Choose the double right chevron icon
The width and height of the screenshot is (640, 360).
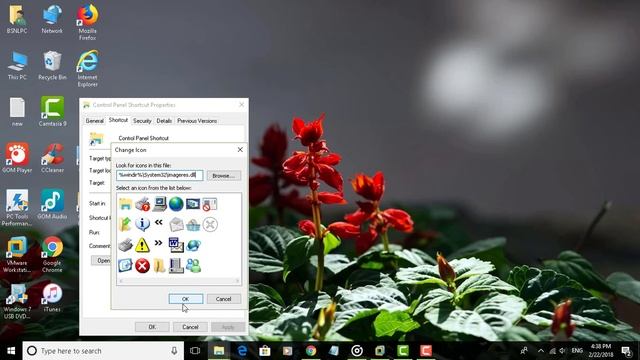158,243
